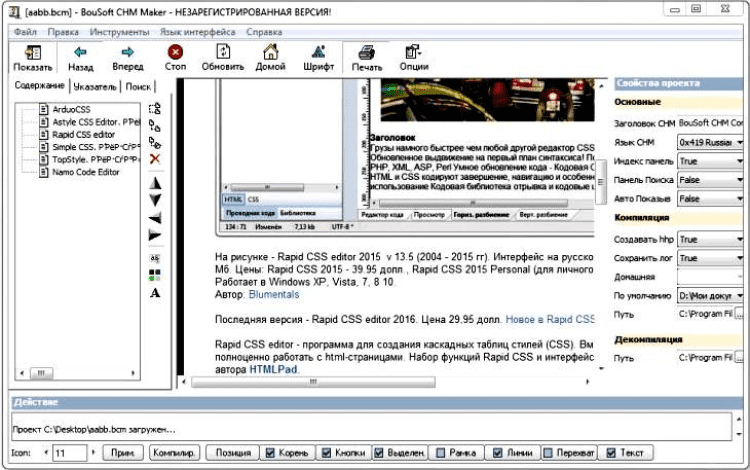The width and height of the screenshot is (750, 470).
Task: Click the colored squares icon in side toolbar
Action: [x=154, y=275]
